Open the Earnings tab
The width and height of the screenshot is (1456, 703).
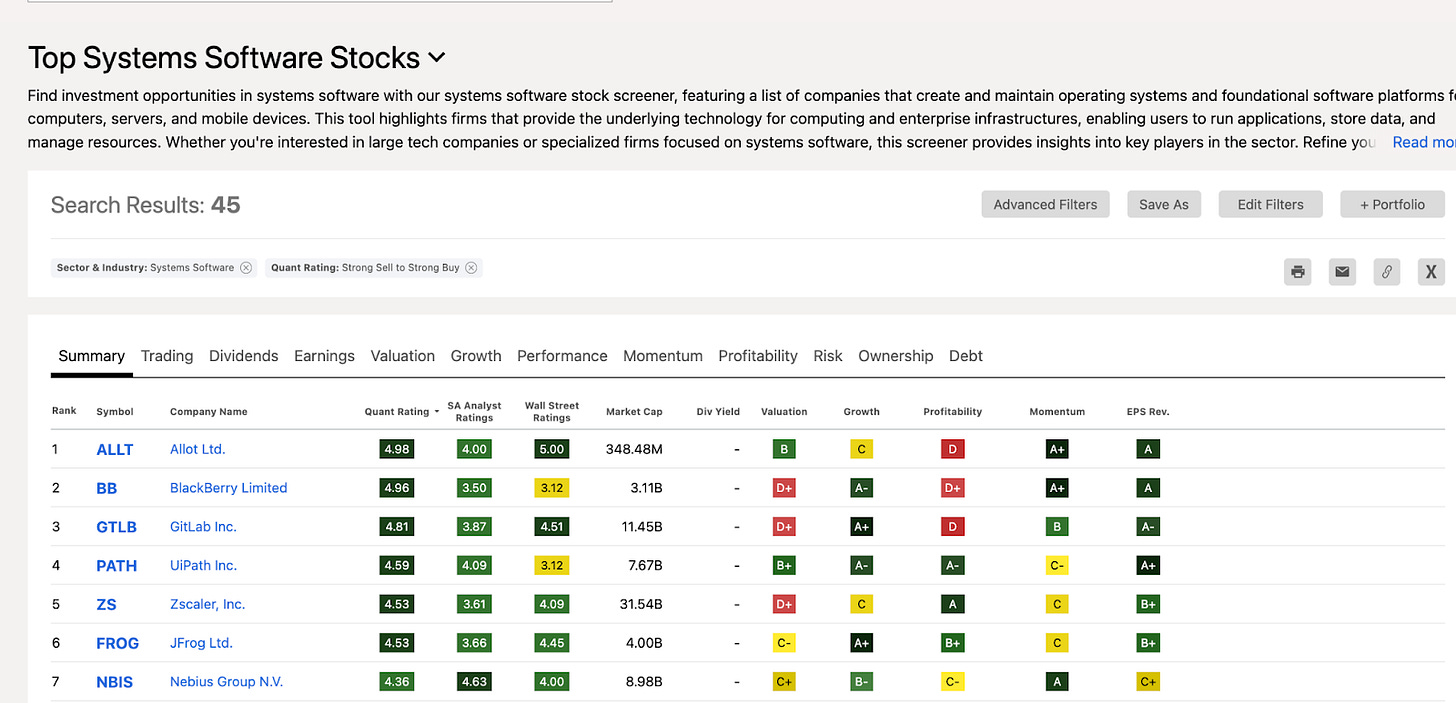tap(324, 356)
